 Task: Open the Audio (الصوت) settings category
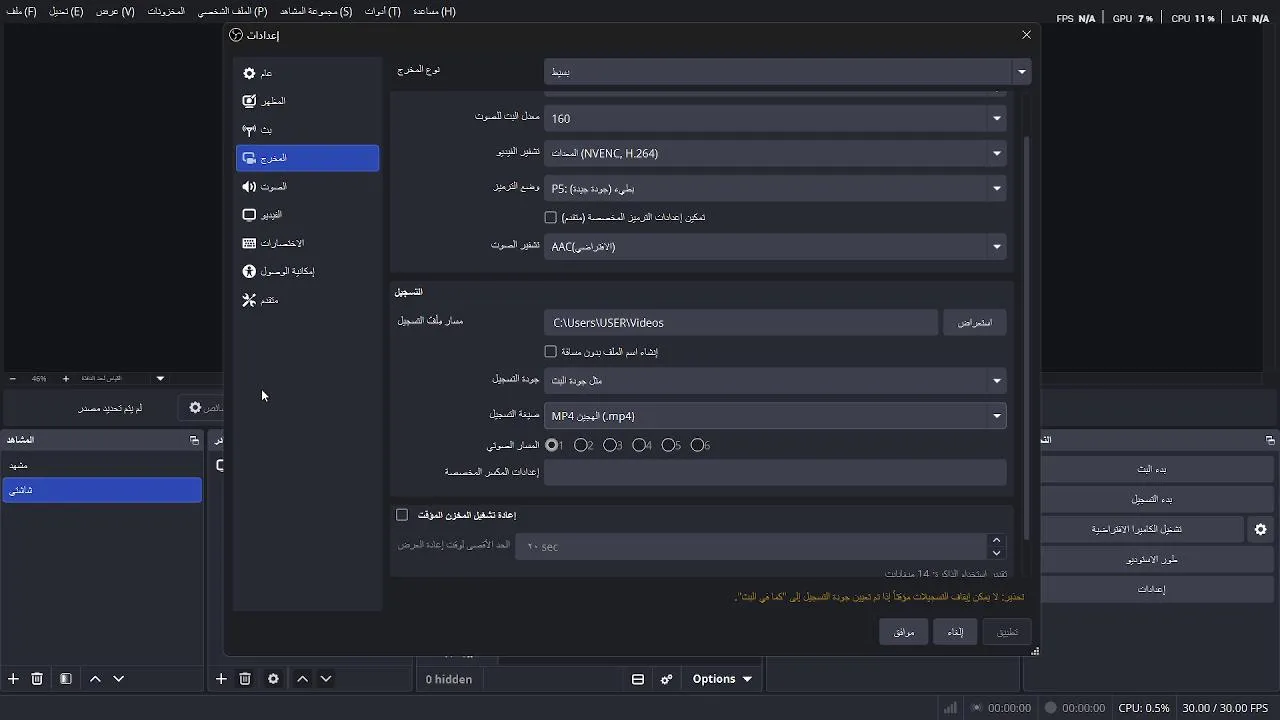pos(307,187)
